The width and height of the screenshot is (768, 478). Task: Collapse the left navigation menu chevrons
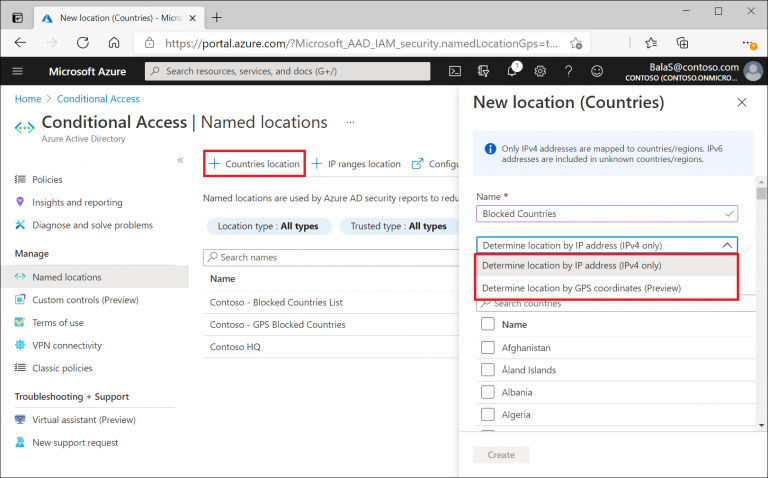click(x=180, y=160)
